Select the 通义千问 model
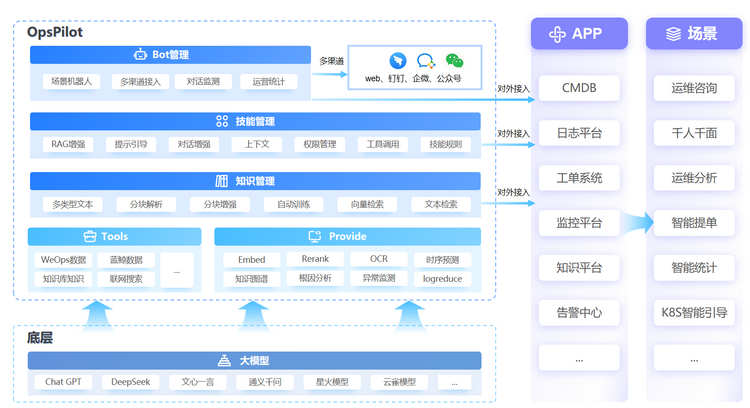 (x=265, y=382)
